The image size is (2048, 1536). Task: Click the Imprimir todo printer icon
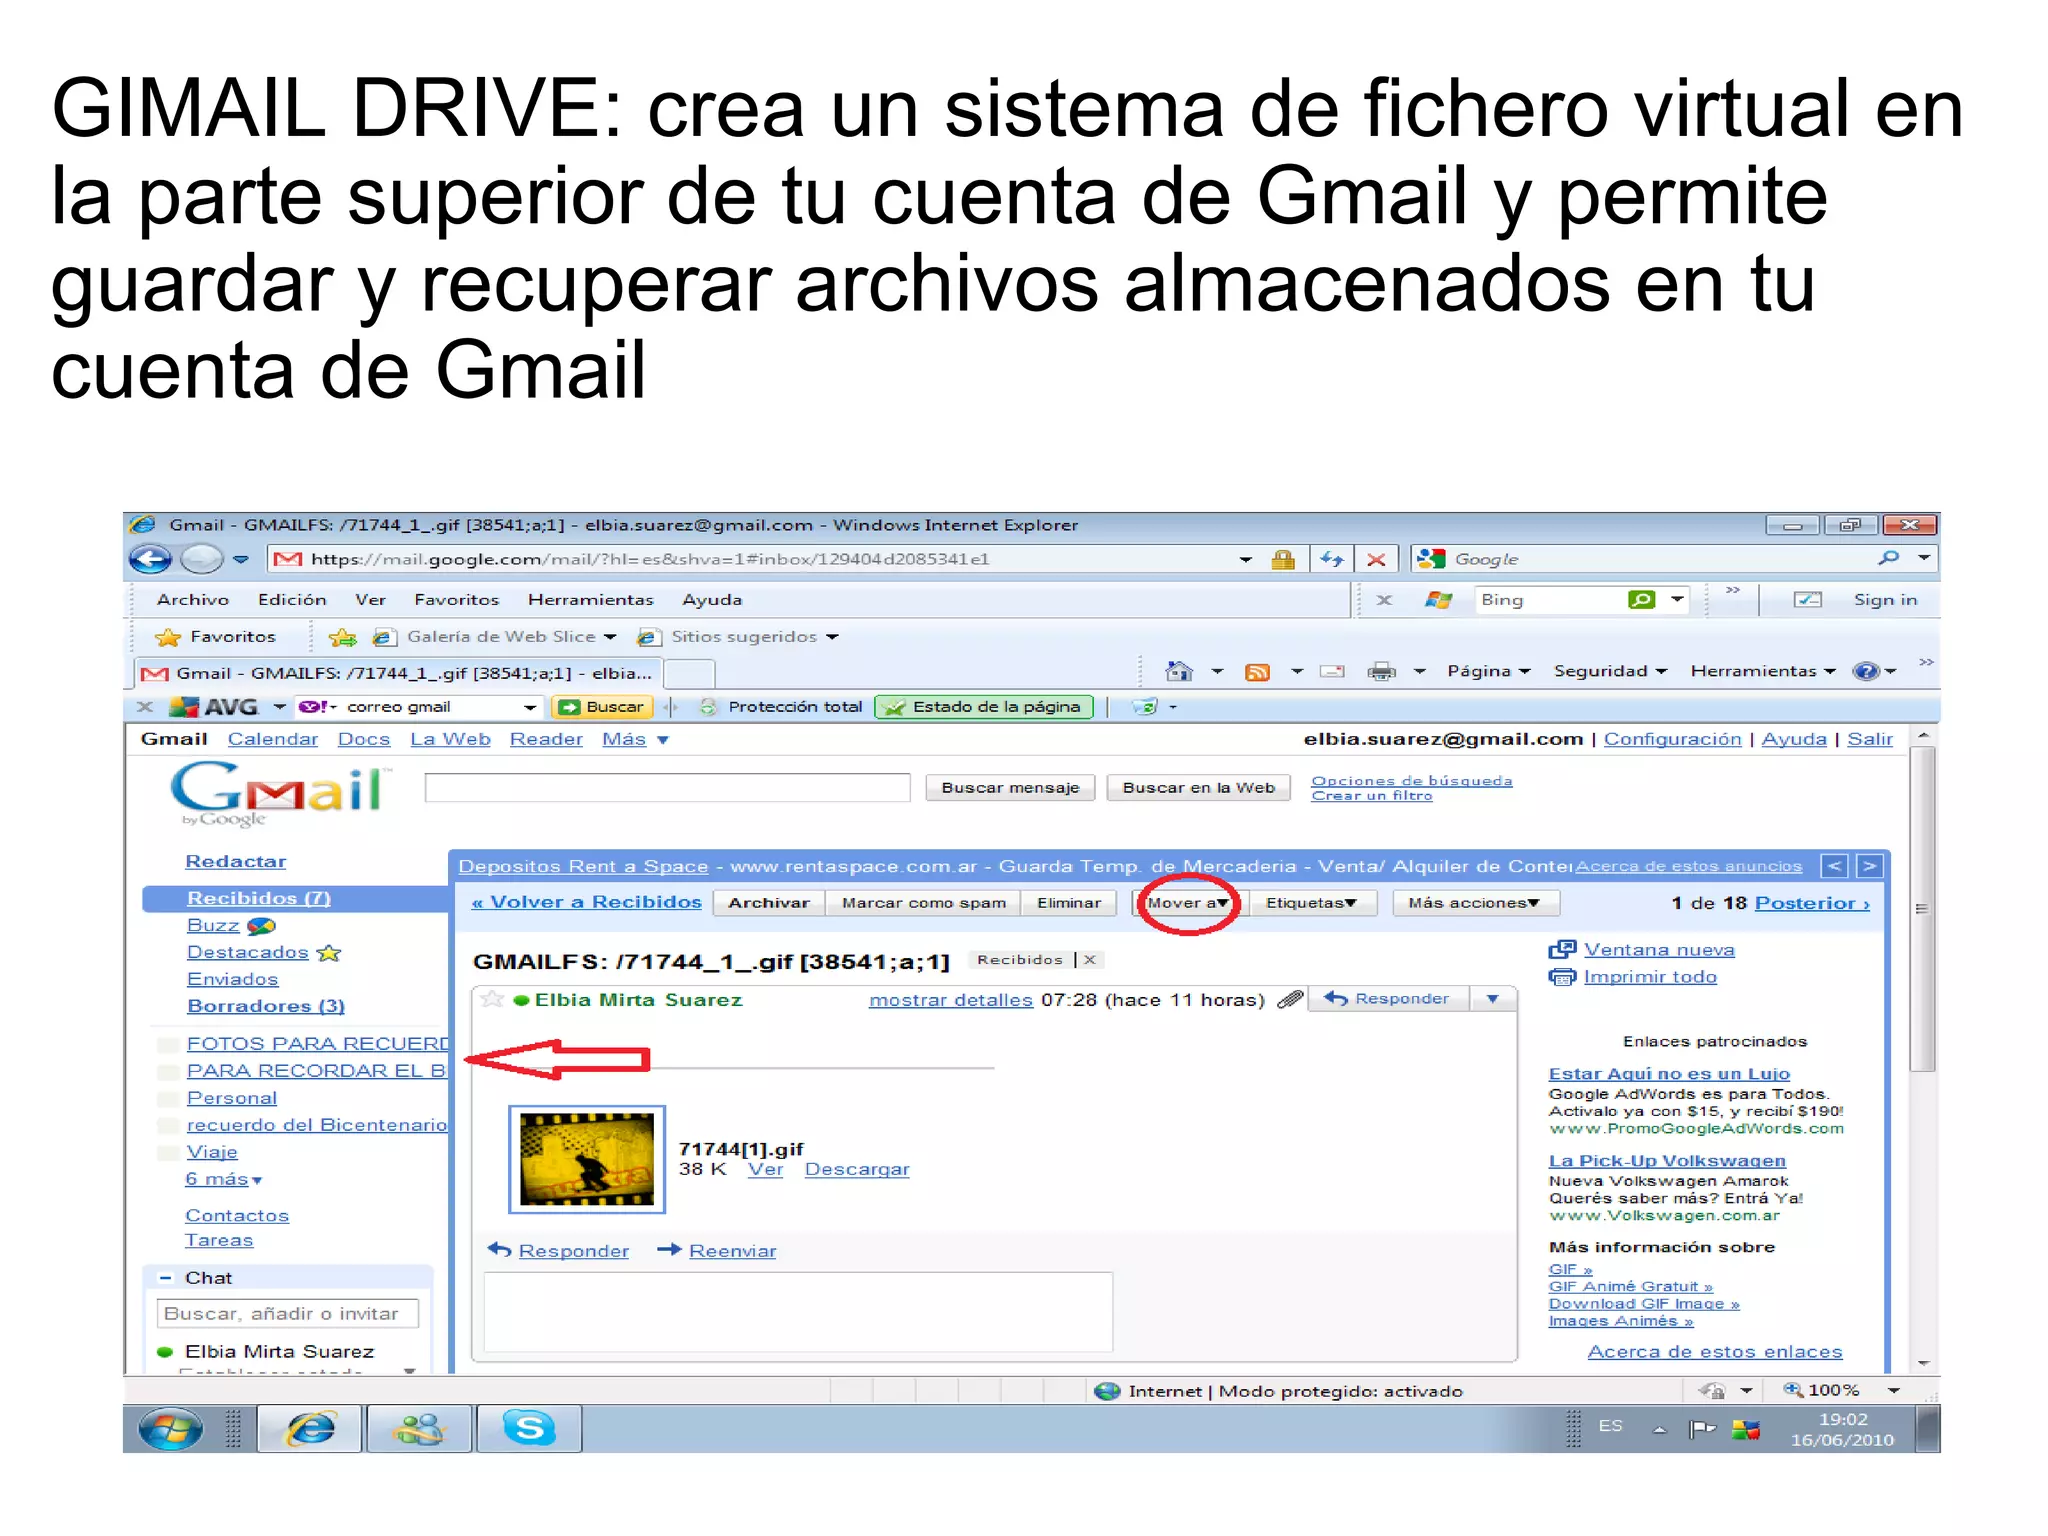pyautogui.click(x=1562, y=977)
